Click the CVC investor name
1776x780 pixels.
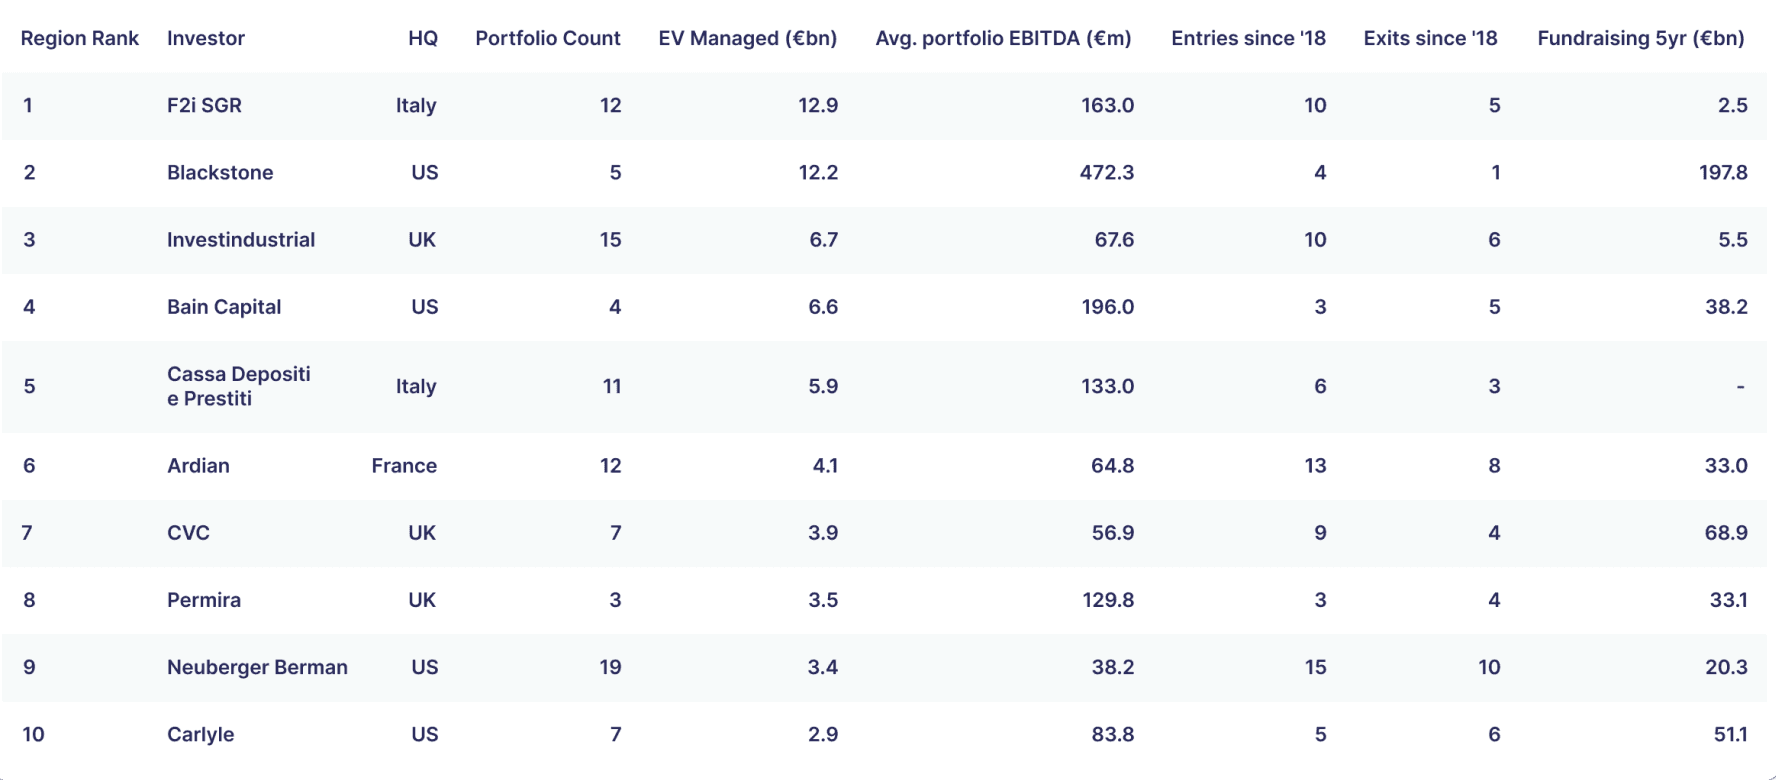(188, 532)
